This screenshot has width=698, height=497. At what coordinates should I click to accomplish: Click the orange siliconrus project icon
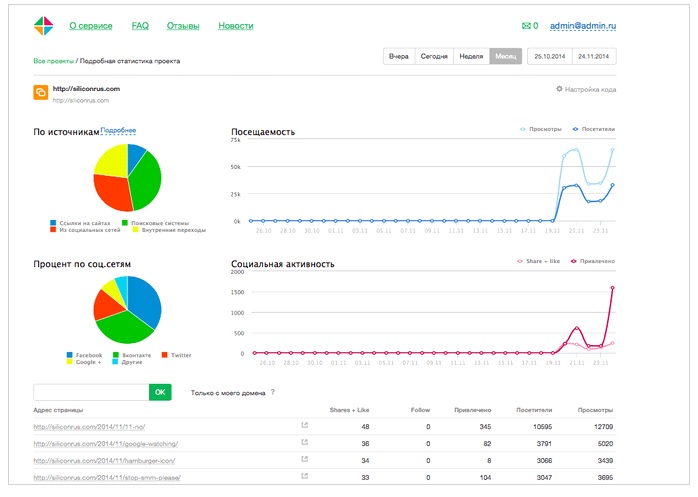41,93
